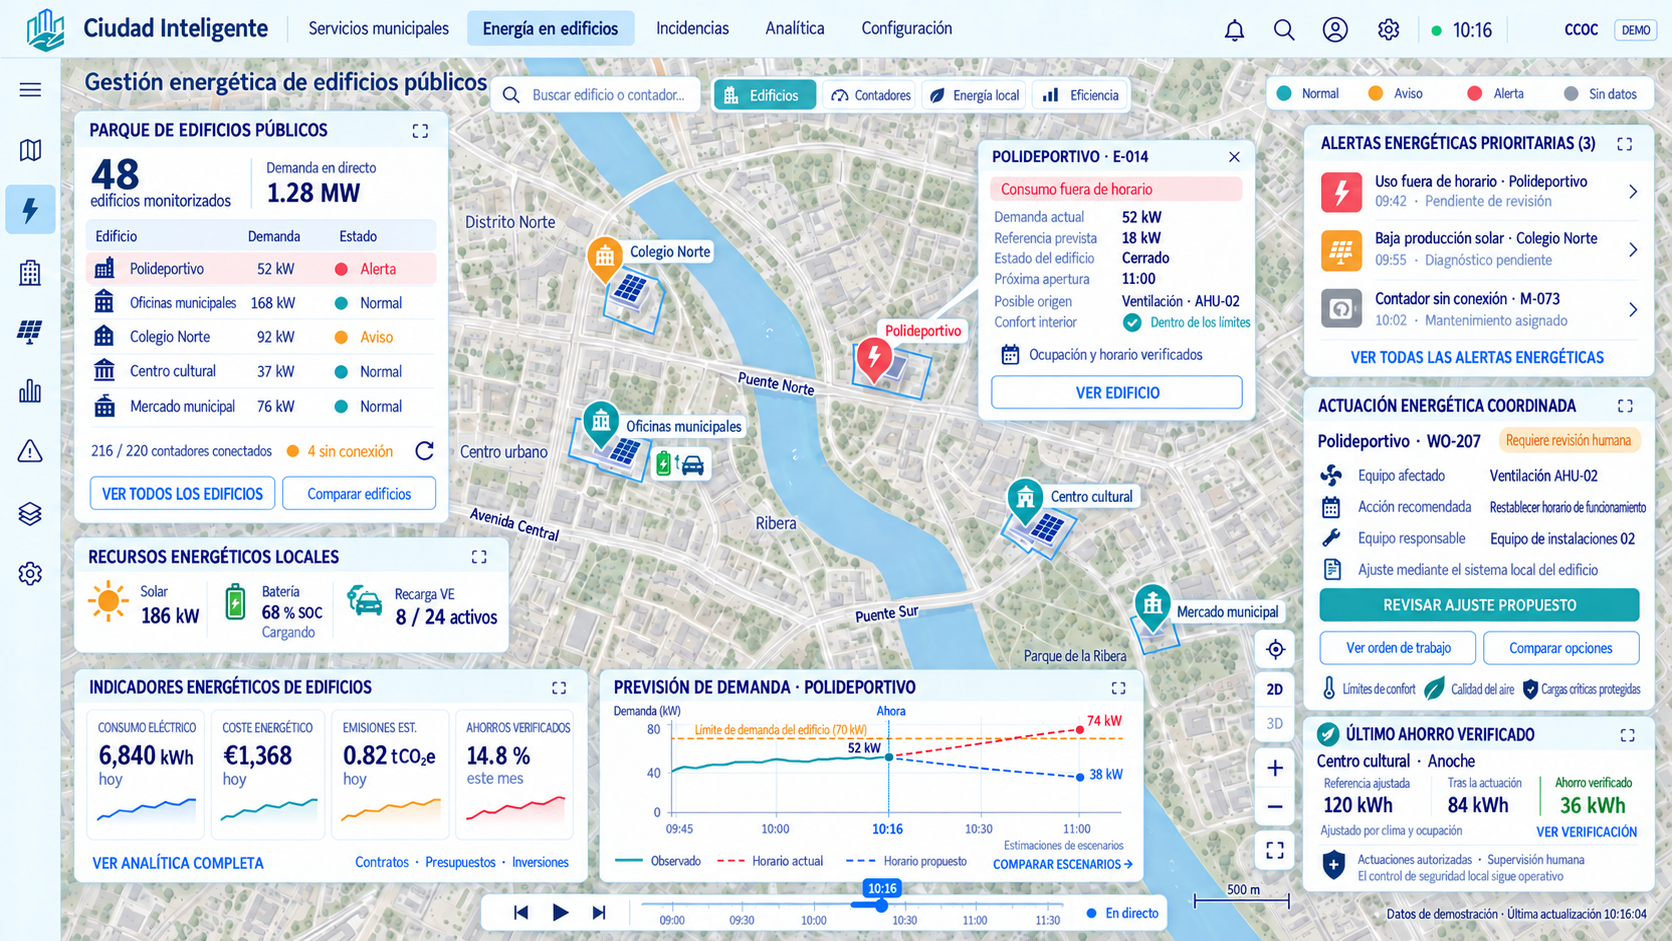Click the timeline slider handle at 10:16
The height and width of the screenshot is (941, 1672).
click(x=881, y=906)
